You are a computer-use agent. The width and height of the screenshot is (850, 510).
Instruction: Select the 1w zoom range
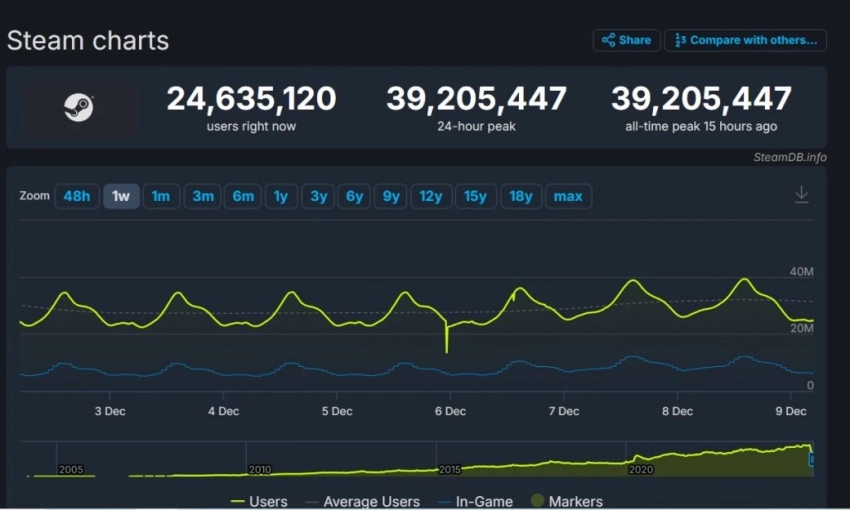pos(121,196)
